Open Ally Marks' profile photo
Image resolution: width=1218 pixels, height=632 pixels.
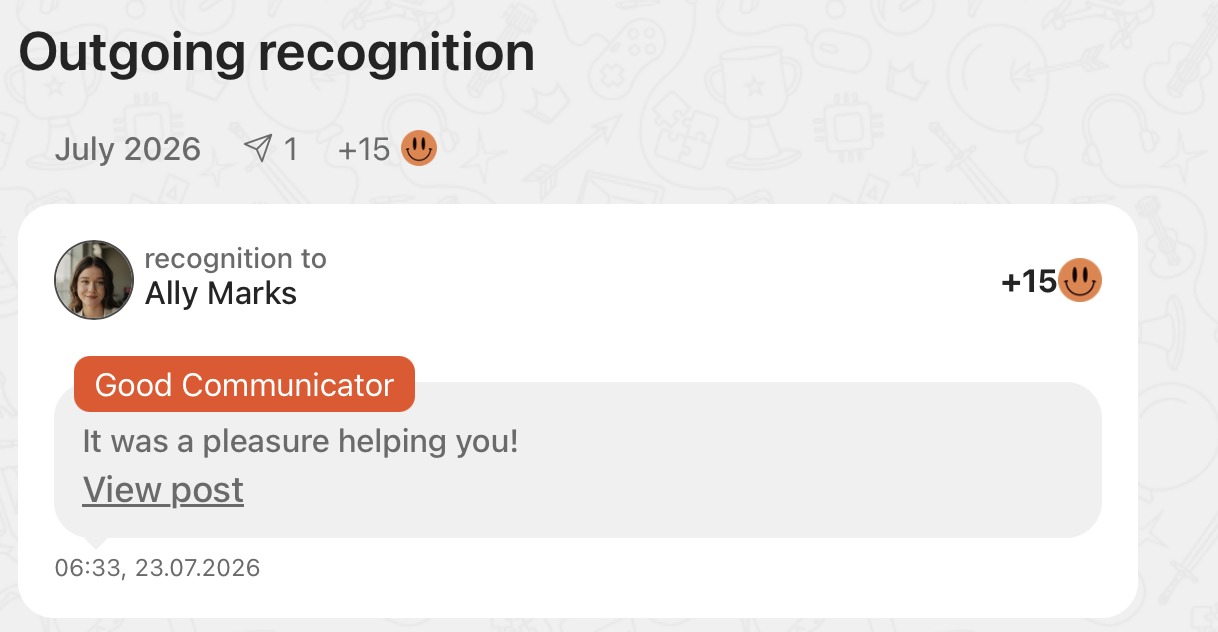94,280
